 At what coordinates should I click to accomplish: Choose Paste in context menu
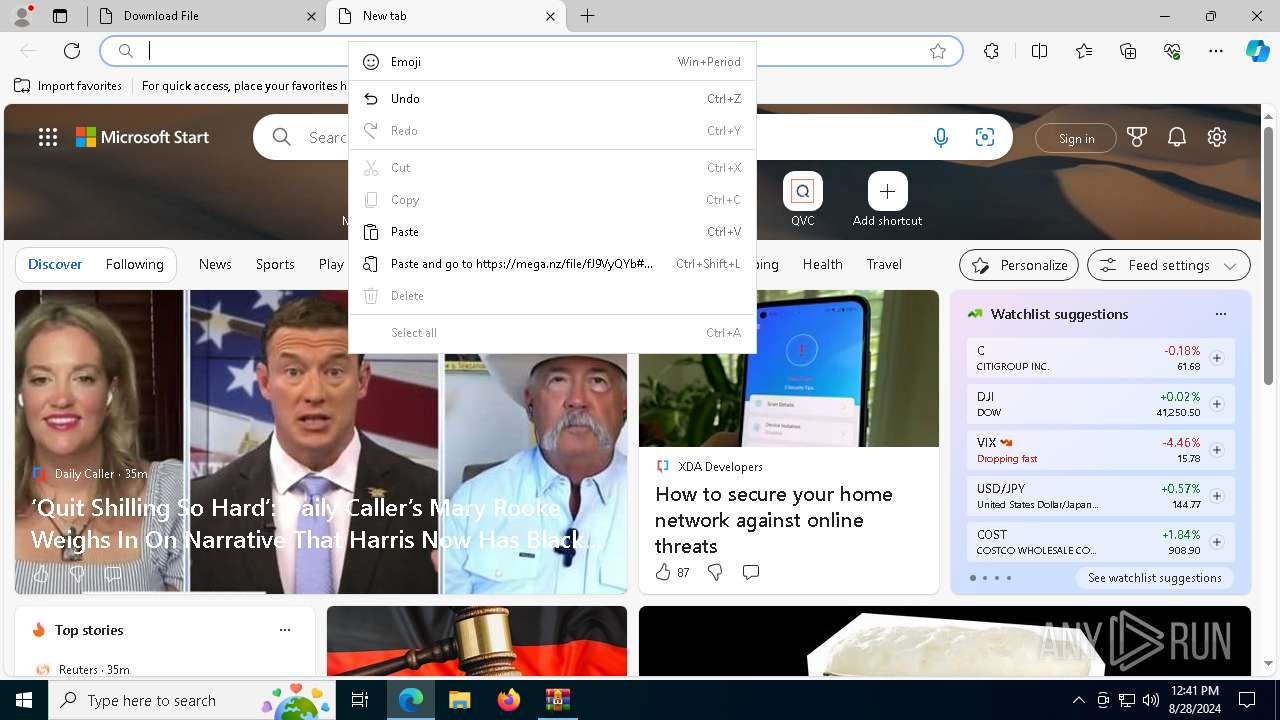552,232
